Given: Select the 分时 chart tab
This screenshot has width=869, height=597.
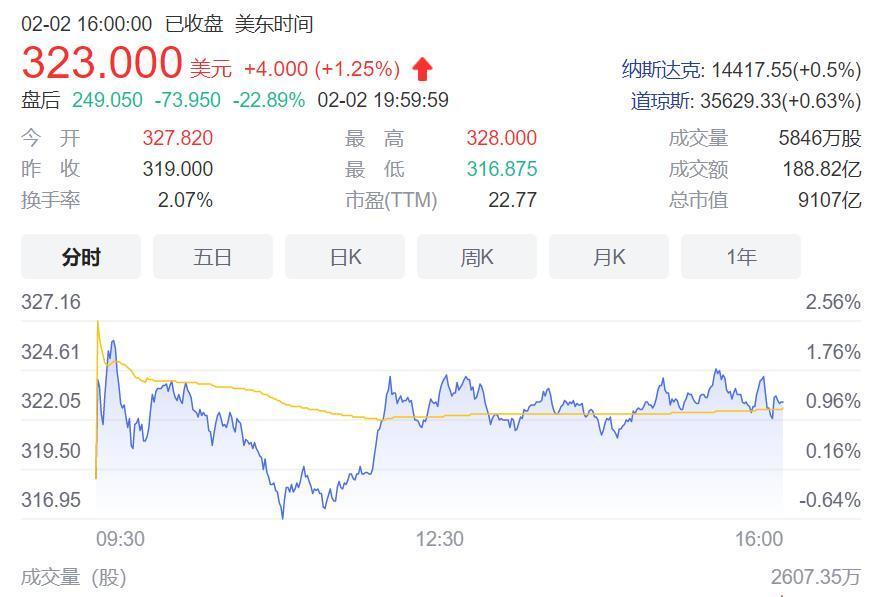Looking at the screenshot, I should pyautogui.click(x=81, y=257).
